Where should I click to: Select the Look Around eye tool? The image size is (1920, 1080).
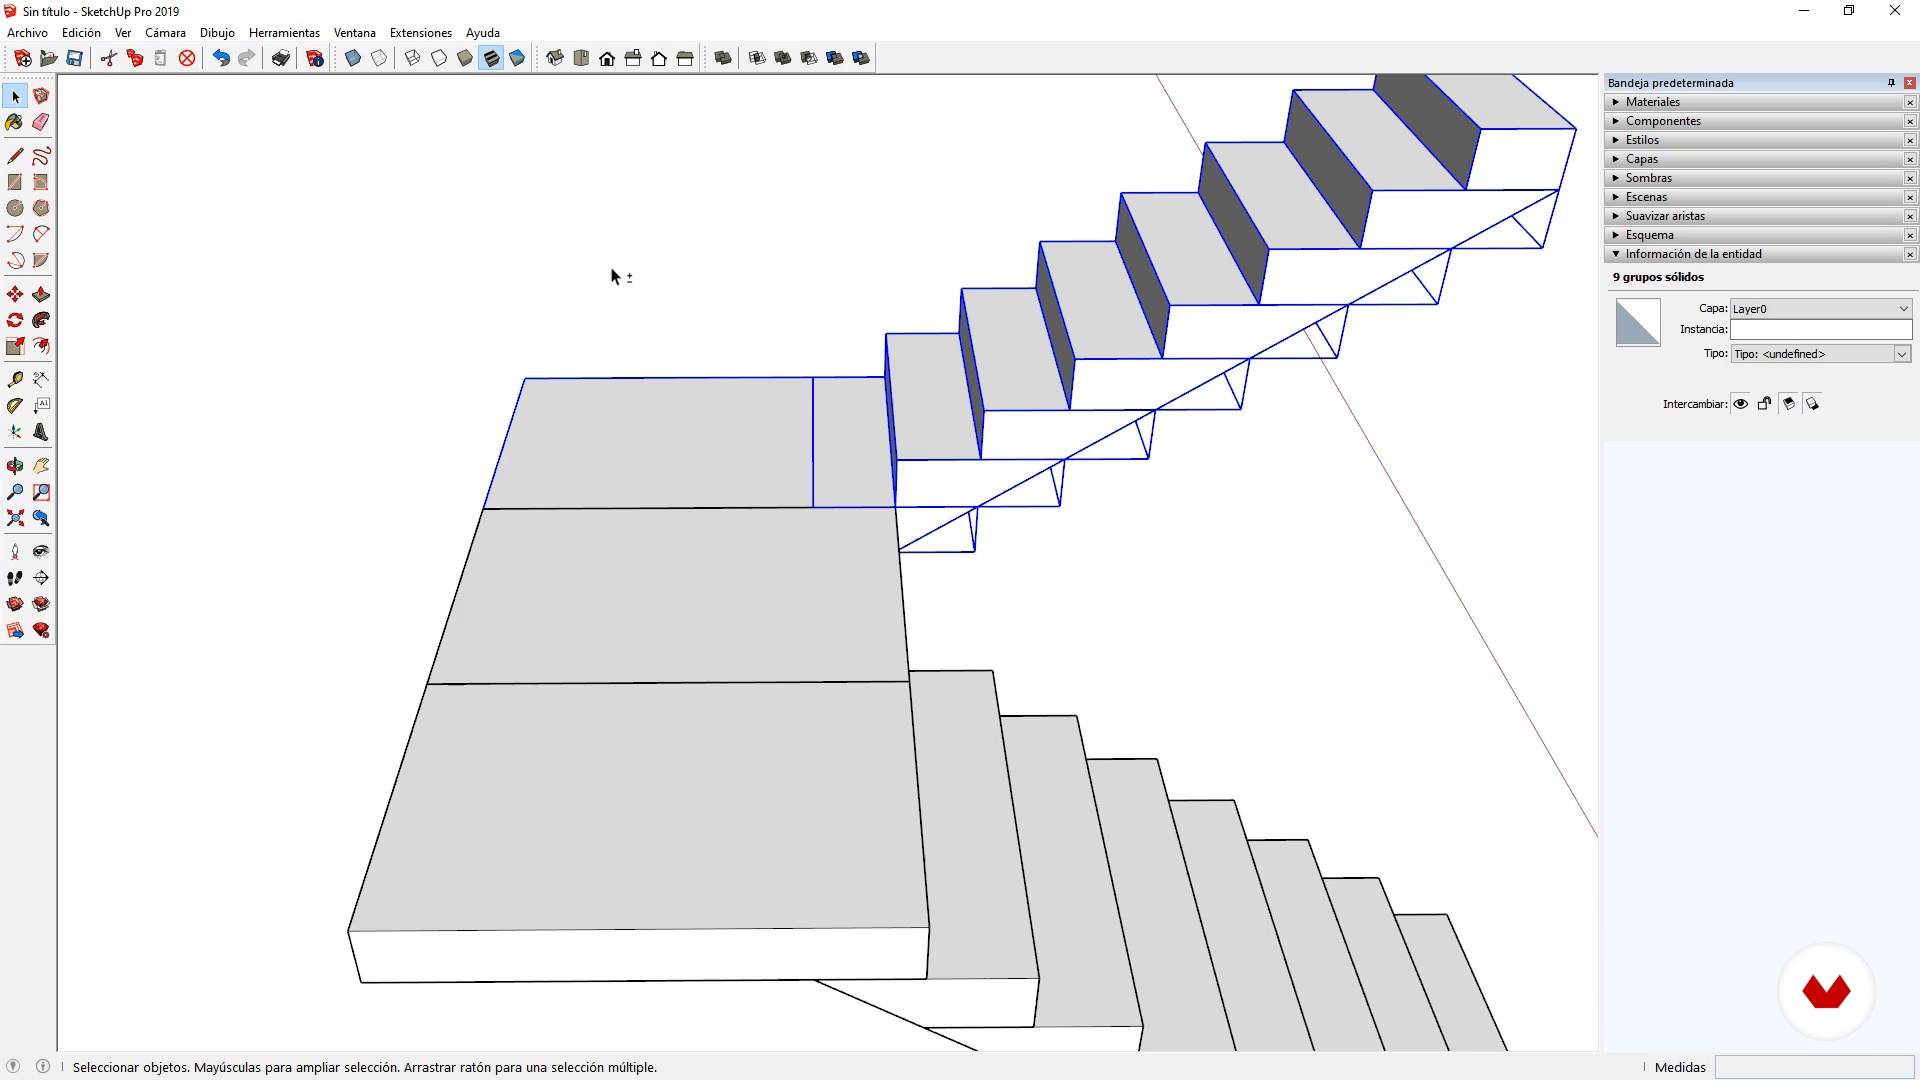41,552
